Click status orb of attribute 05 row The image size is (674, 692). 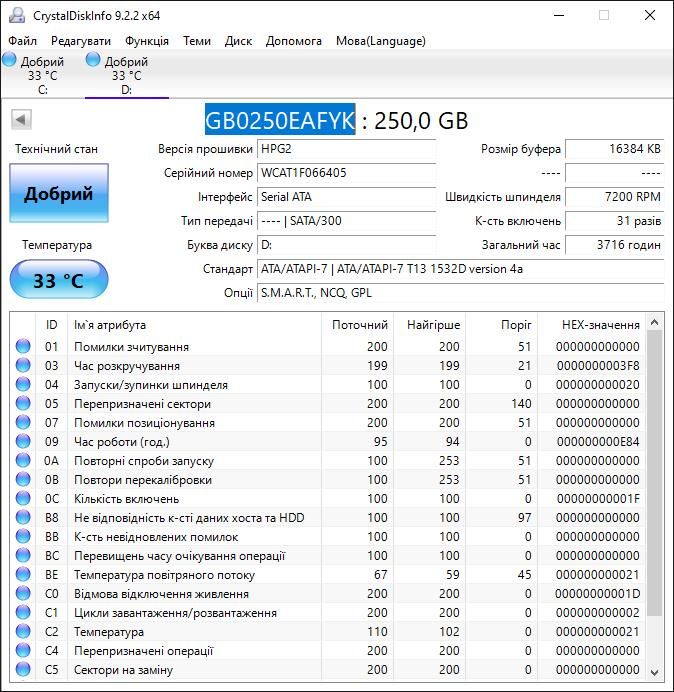click(23, 403)
